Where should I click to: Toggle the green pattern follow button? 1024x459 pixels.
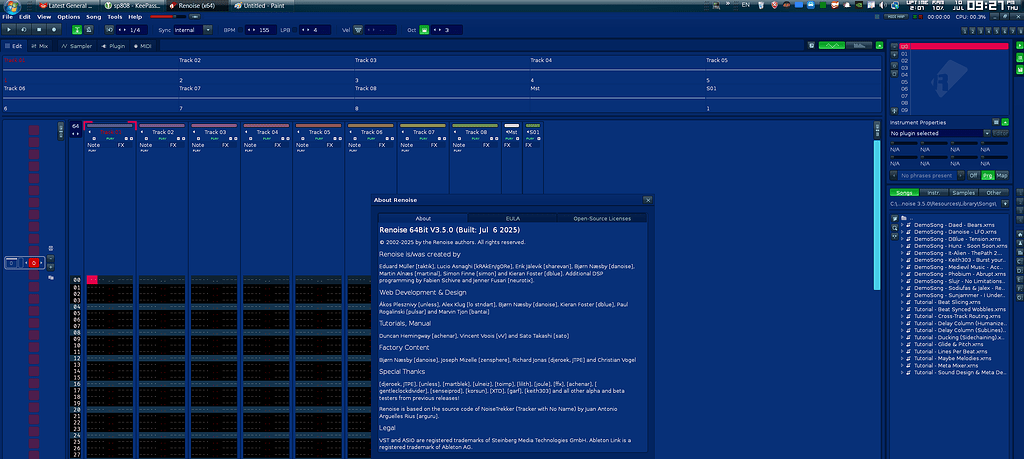point(77,29)
